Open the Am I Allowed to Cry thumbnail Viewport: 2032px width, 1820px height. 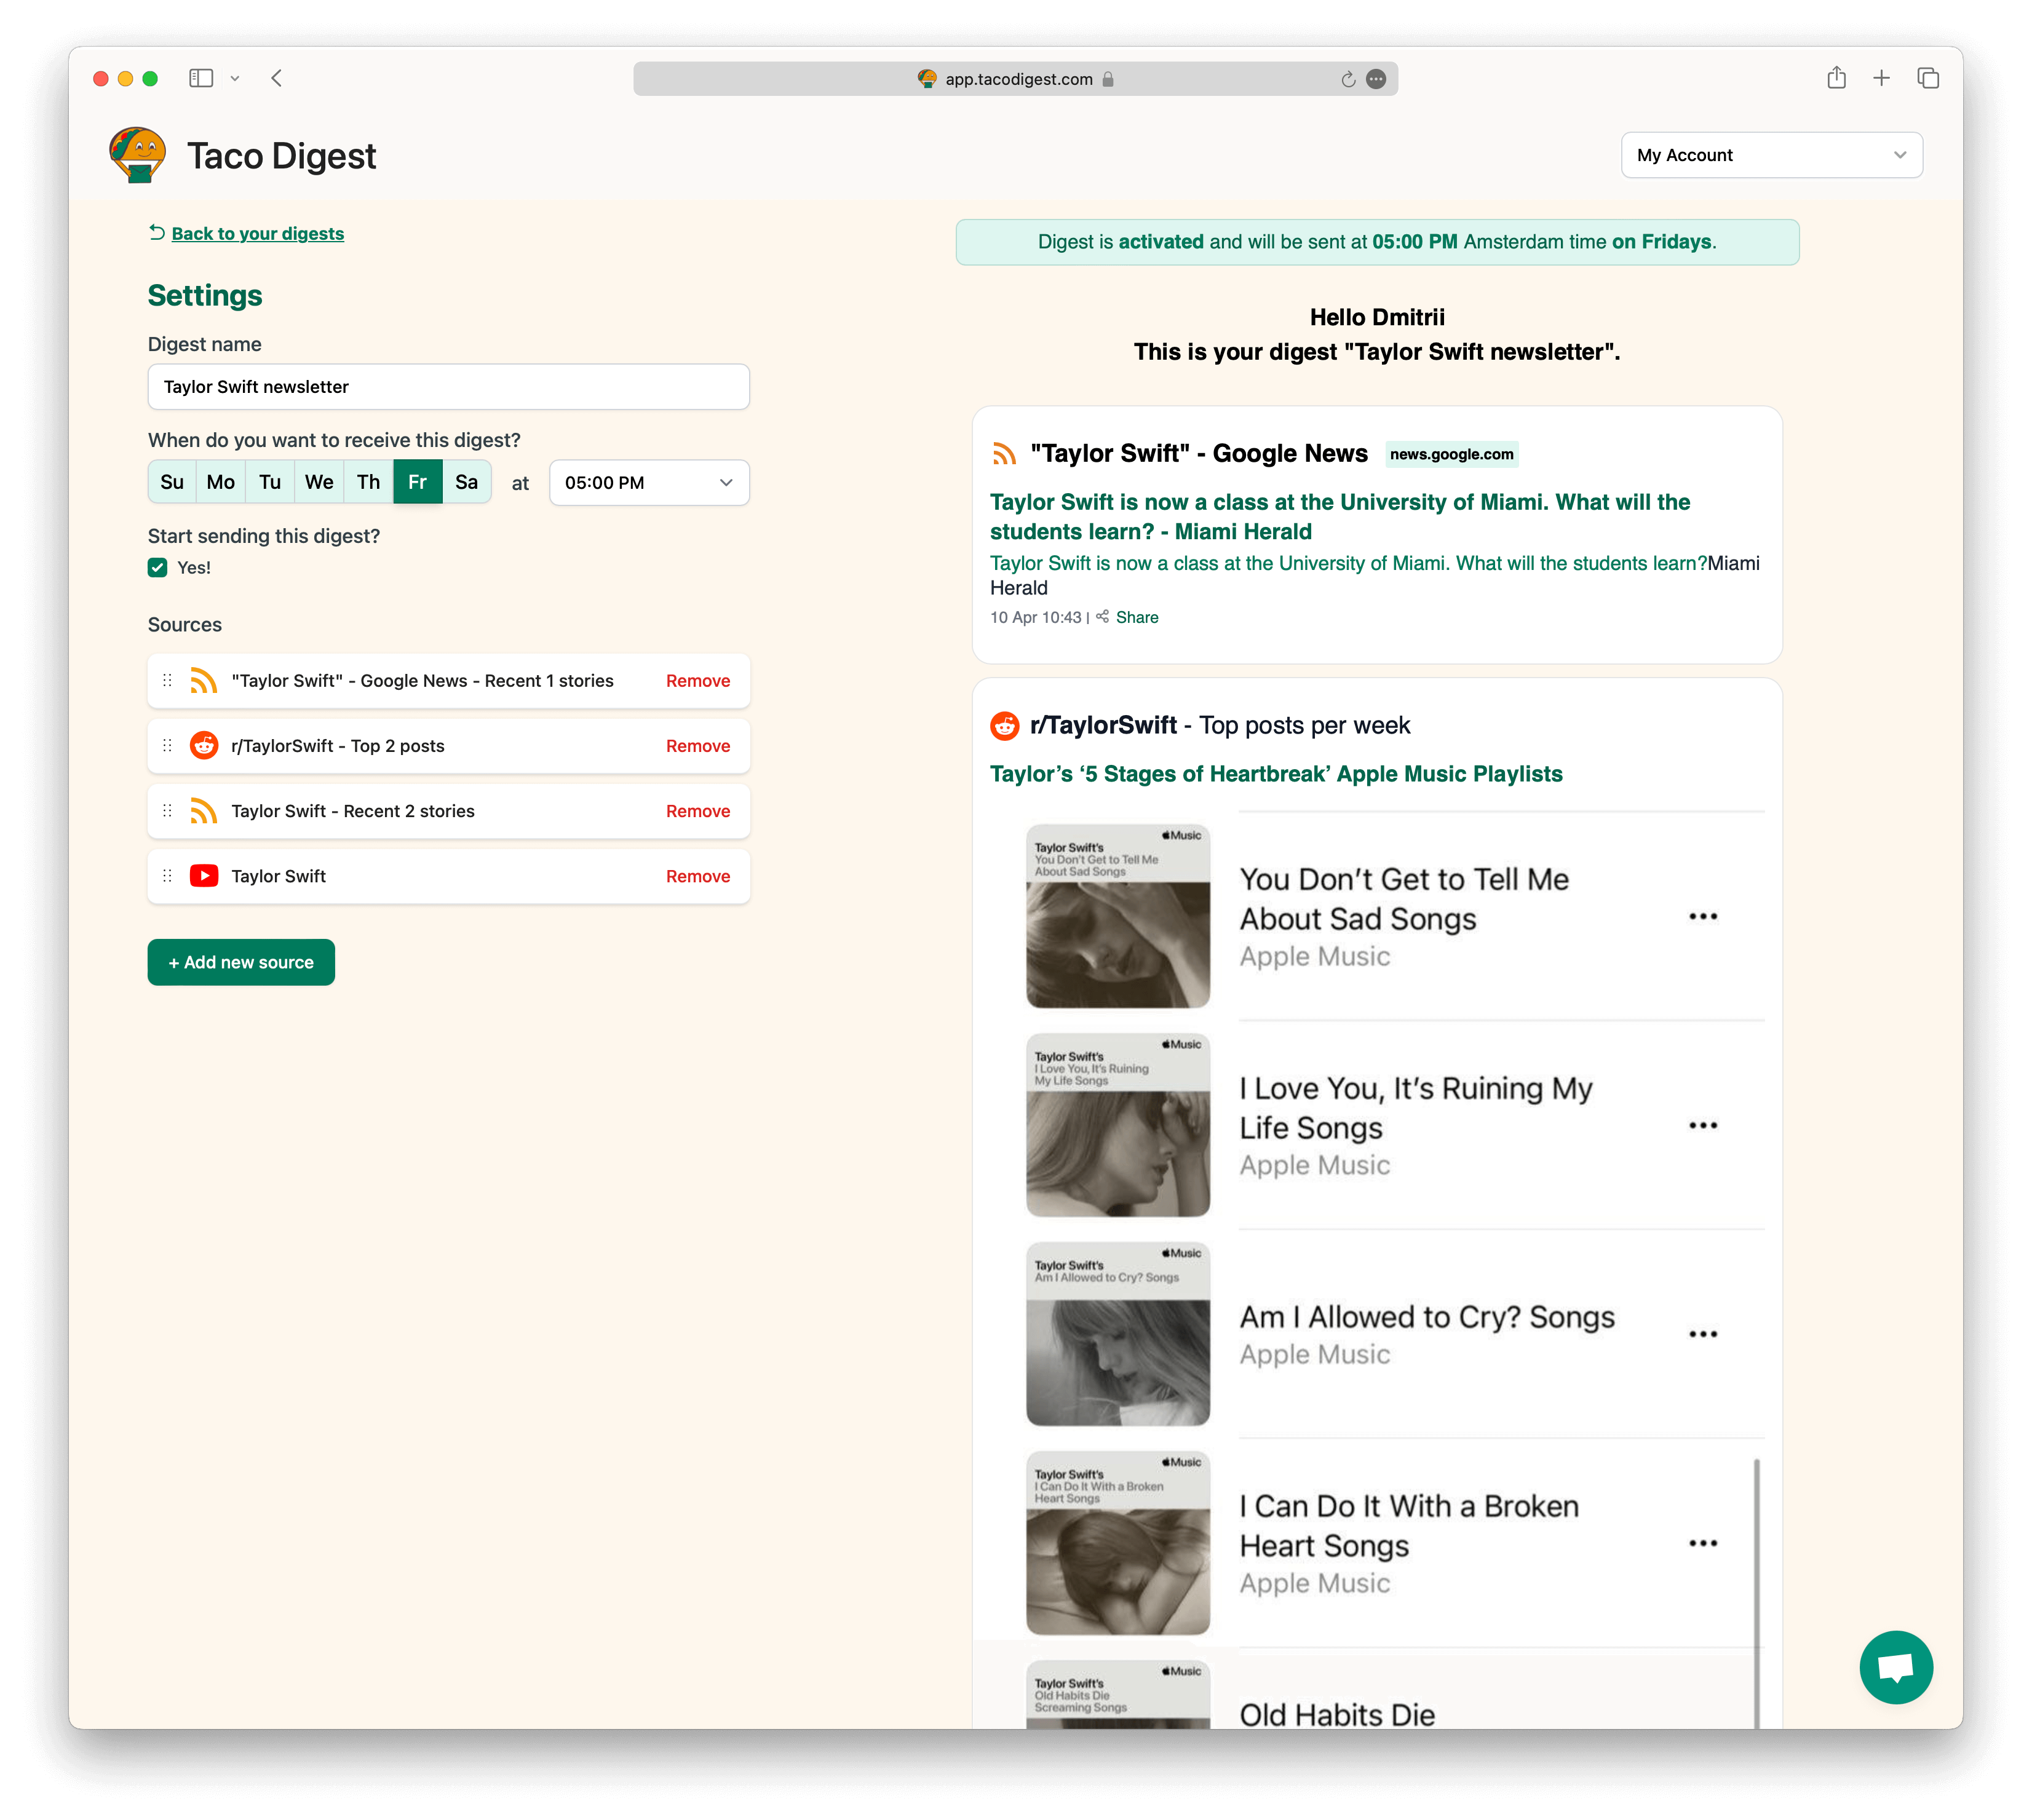click(x=1118, y=1334)
